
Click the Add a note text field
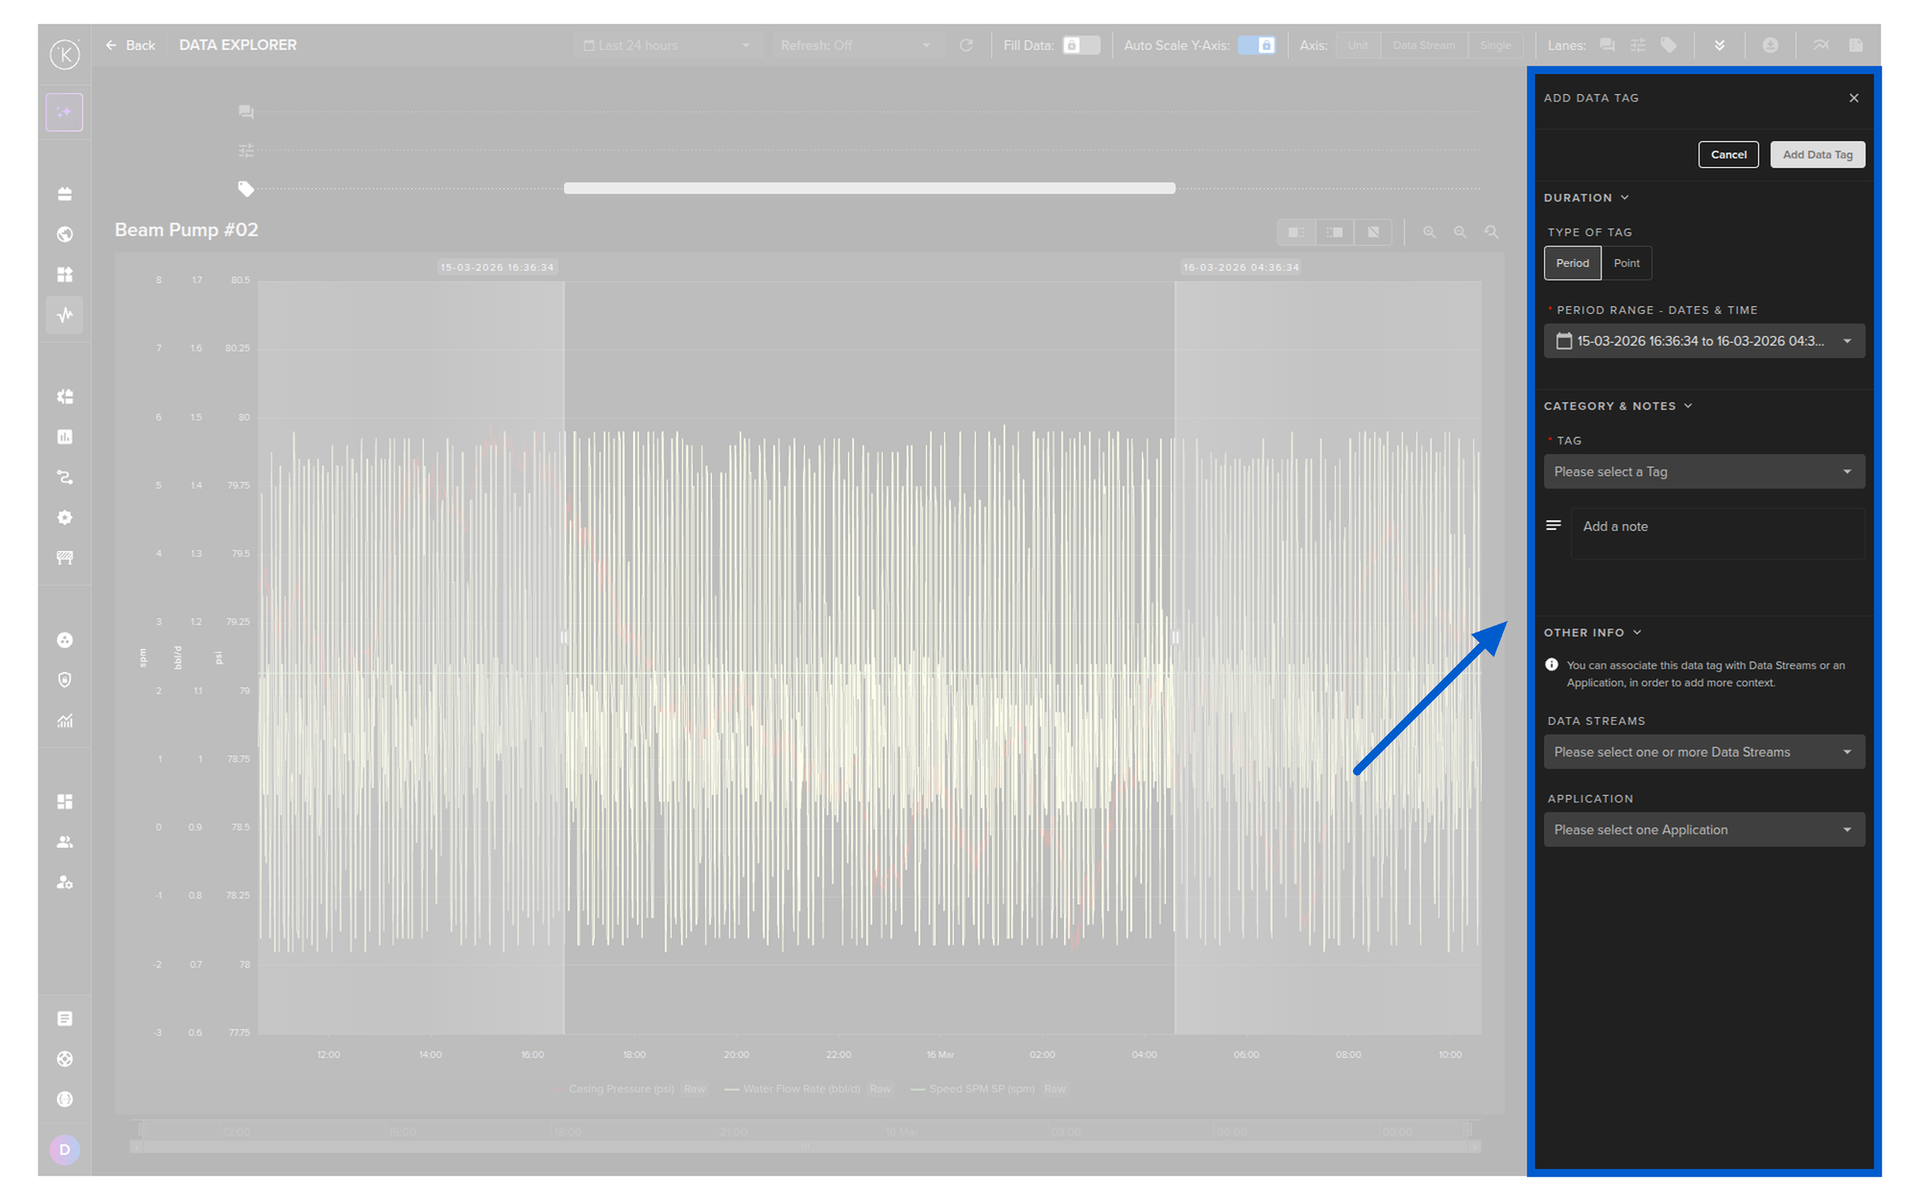coord(1717,533)
